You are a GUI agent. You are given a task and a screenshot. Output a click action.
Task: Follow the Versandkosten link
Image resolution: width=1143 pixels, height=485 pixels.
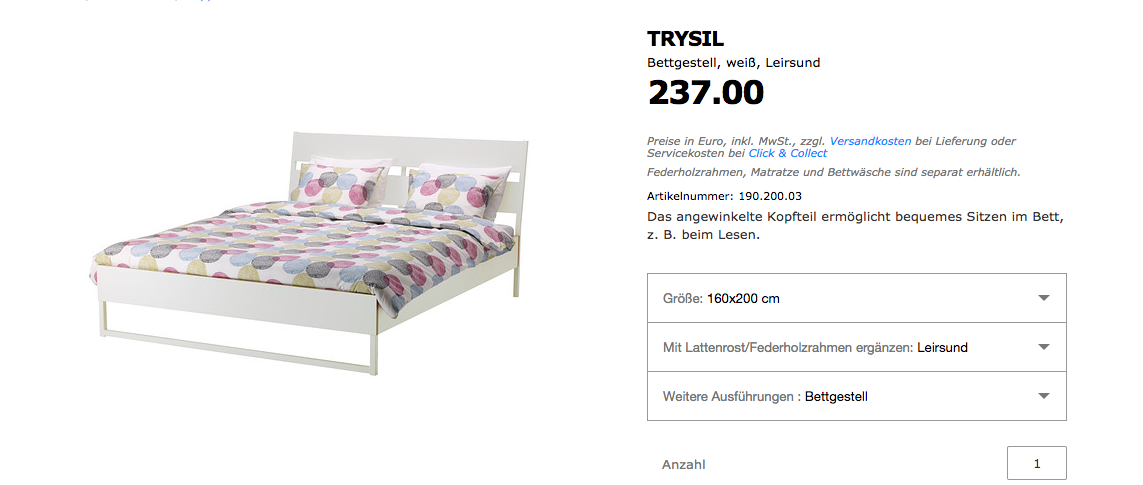tap(870, 141)
